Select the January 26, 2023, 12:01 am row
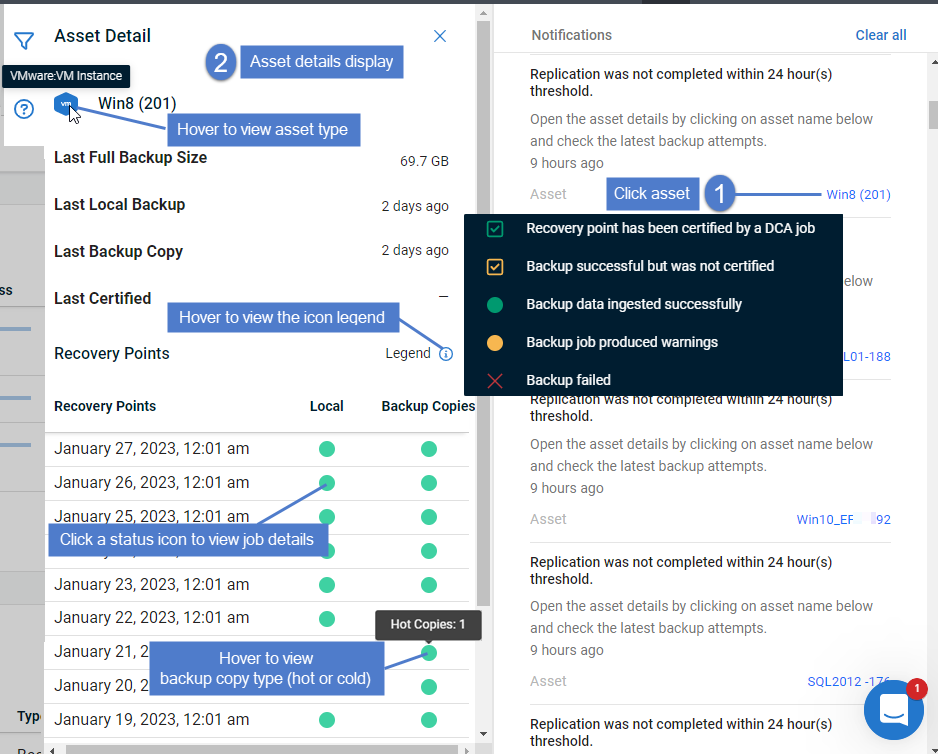Image resolution: width=938 pixels, height=754 pixels. point(257,483)
